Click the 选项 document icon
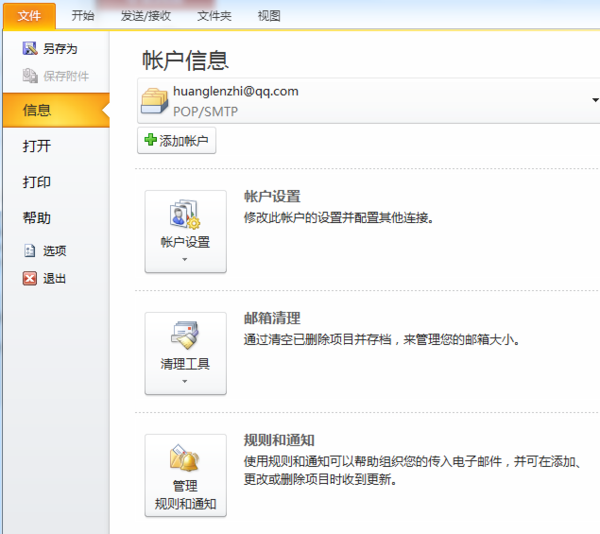Image resolution: width=600 pixels, height=534 pixels. [29, 251]
